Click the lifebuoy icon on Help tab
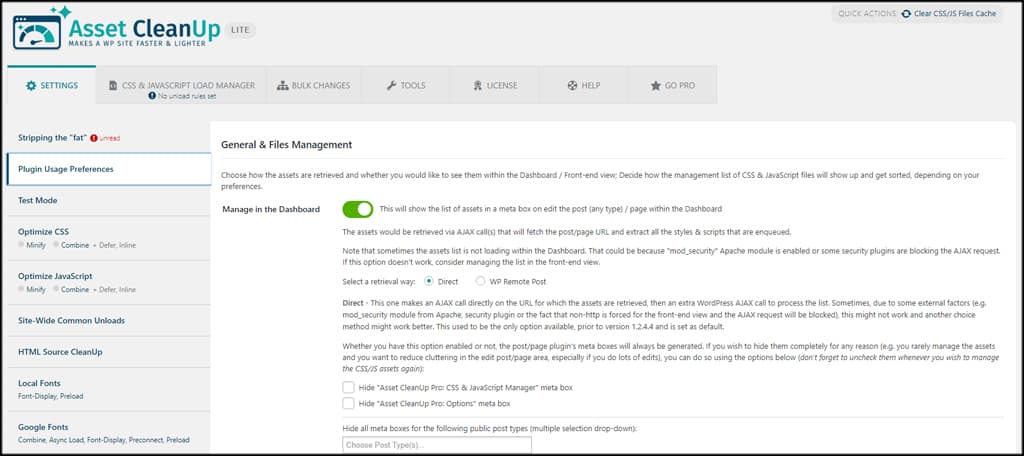 pos(572,86)
